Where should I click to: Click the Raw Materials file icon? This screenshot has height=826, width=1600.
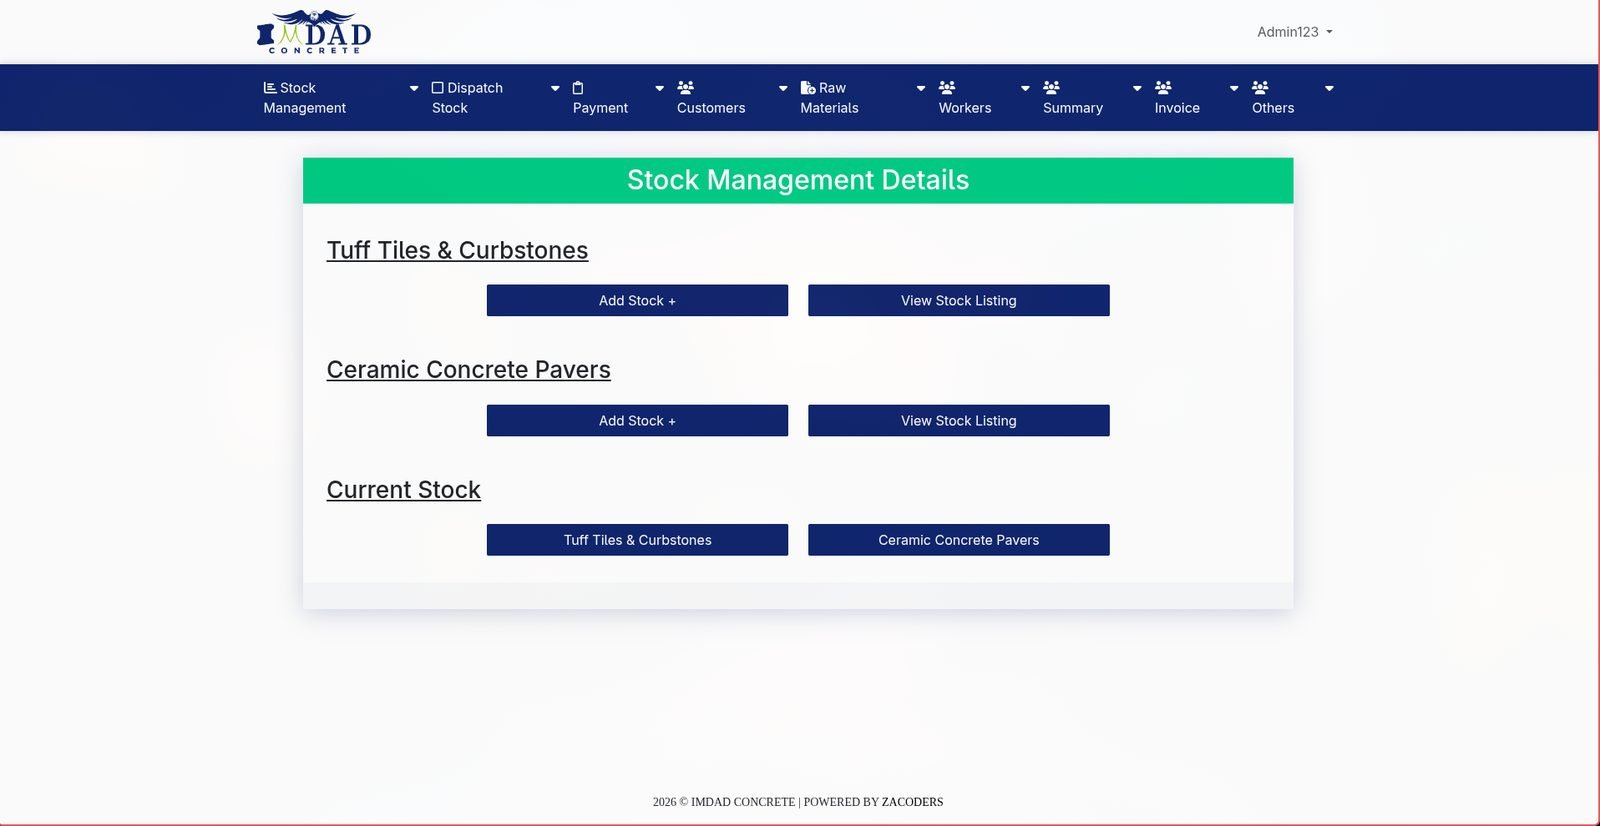(x=808, y=88)
